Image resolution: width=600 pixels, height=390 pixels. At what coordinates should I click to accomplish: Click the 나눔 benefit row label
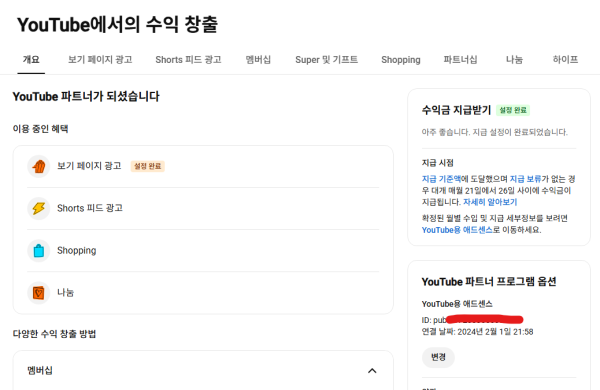pos(65,292)
